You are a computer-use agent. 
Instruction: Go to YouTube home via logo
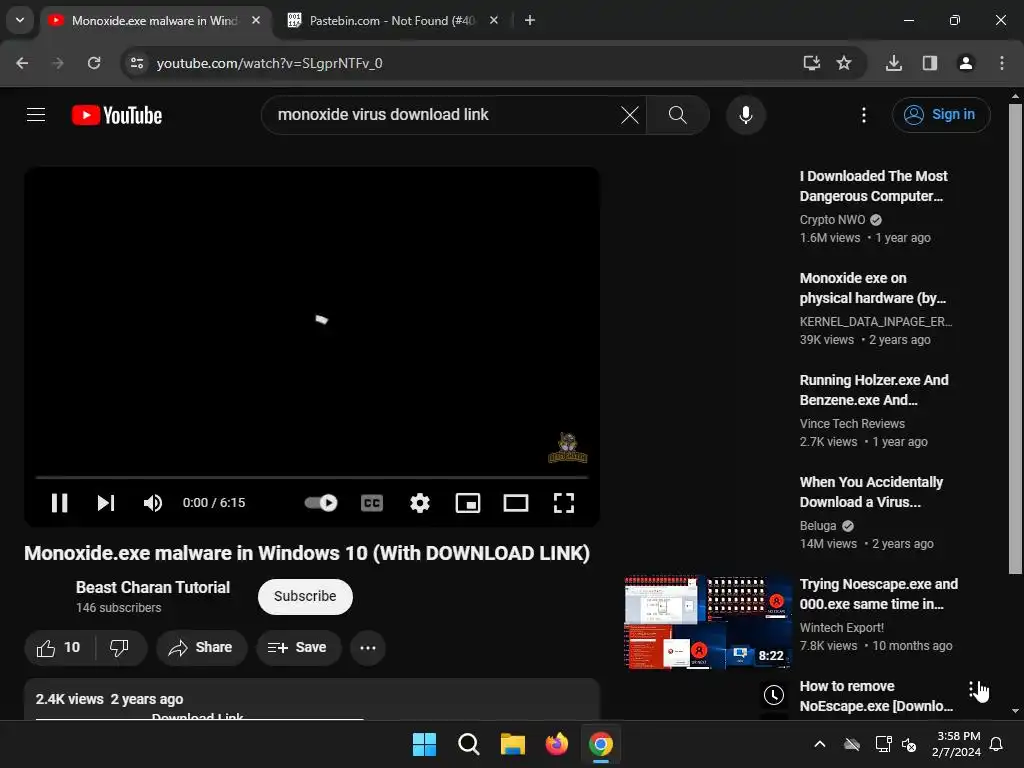click(117, 115)
